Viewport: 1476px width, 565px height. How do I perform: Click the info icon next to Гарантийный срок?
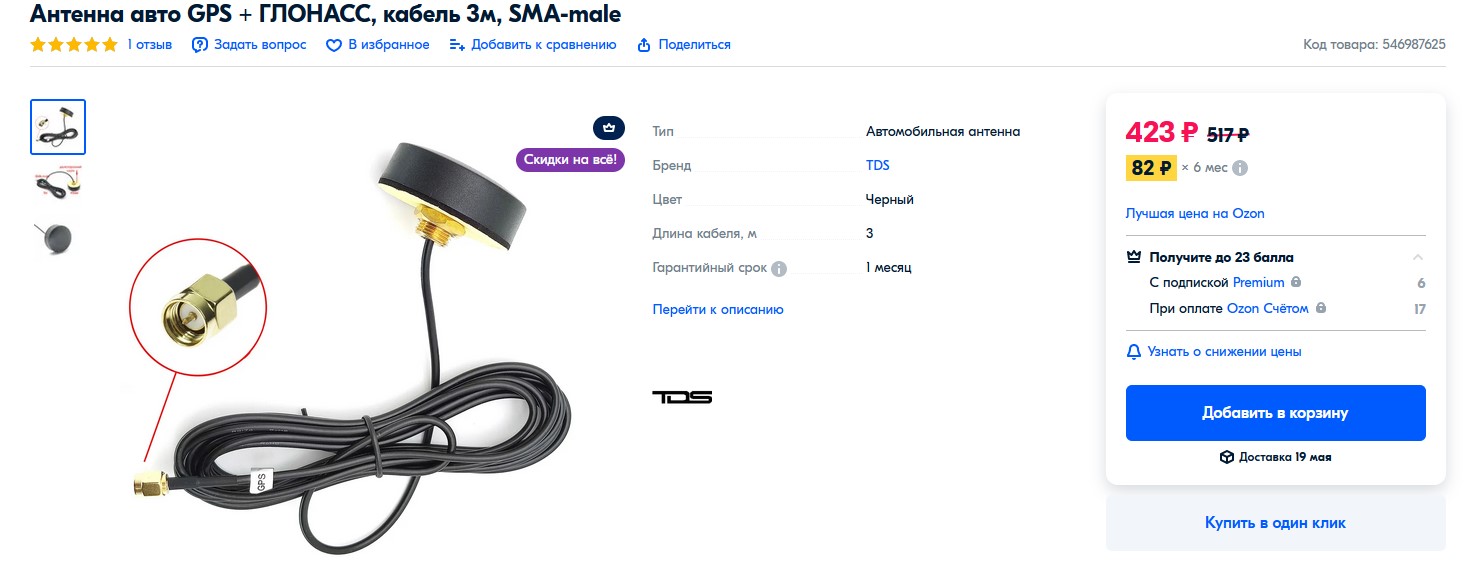779,268
